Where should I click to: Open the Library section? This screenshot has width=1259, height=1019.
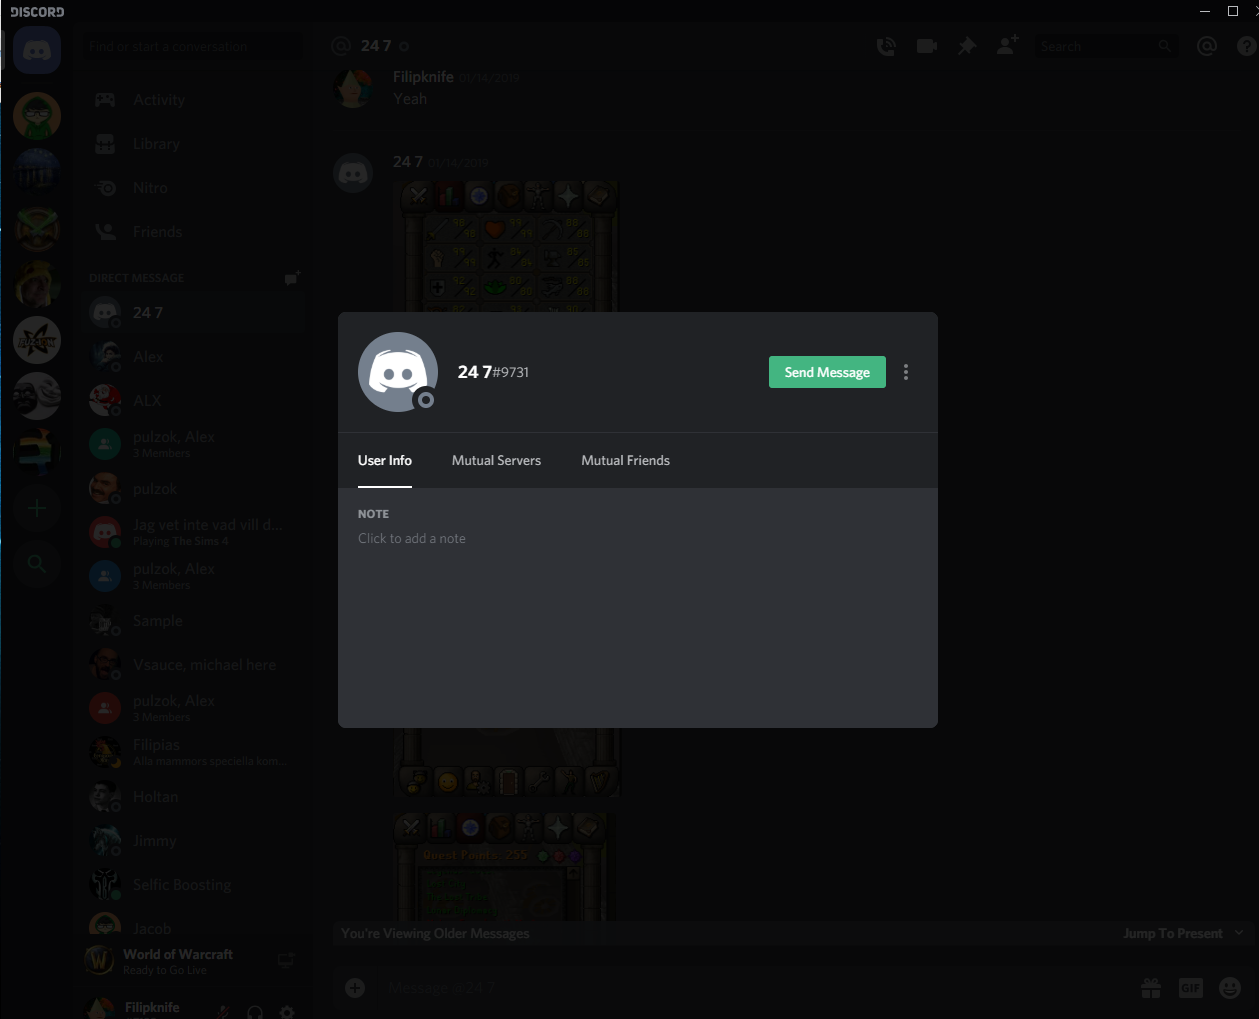[x=195, y=144]
